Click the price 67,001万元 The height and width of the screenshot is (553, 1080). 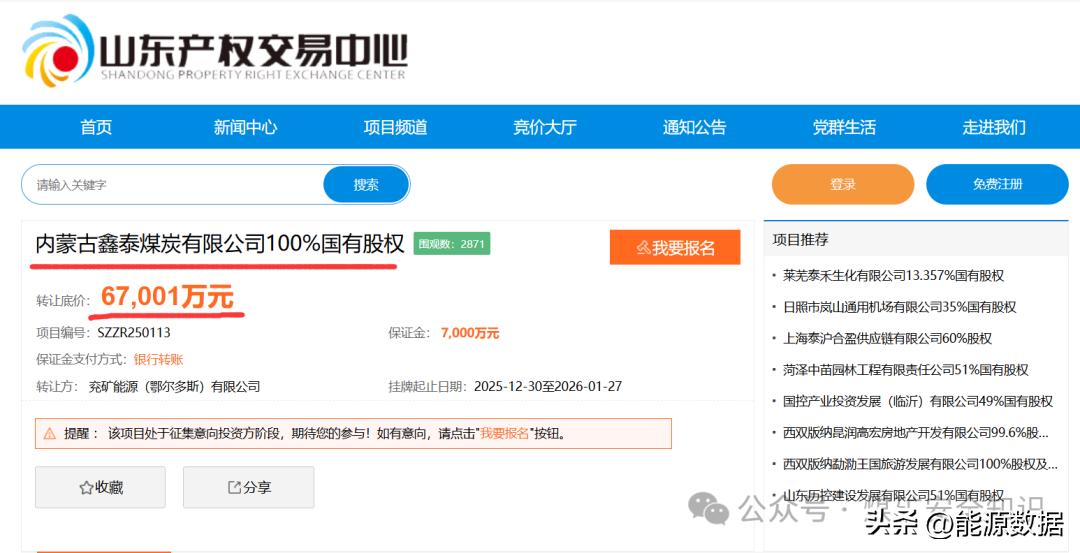click(x=167, y=297)
